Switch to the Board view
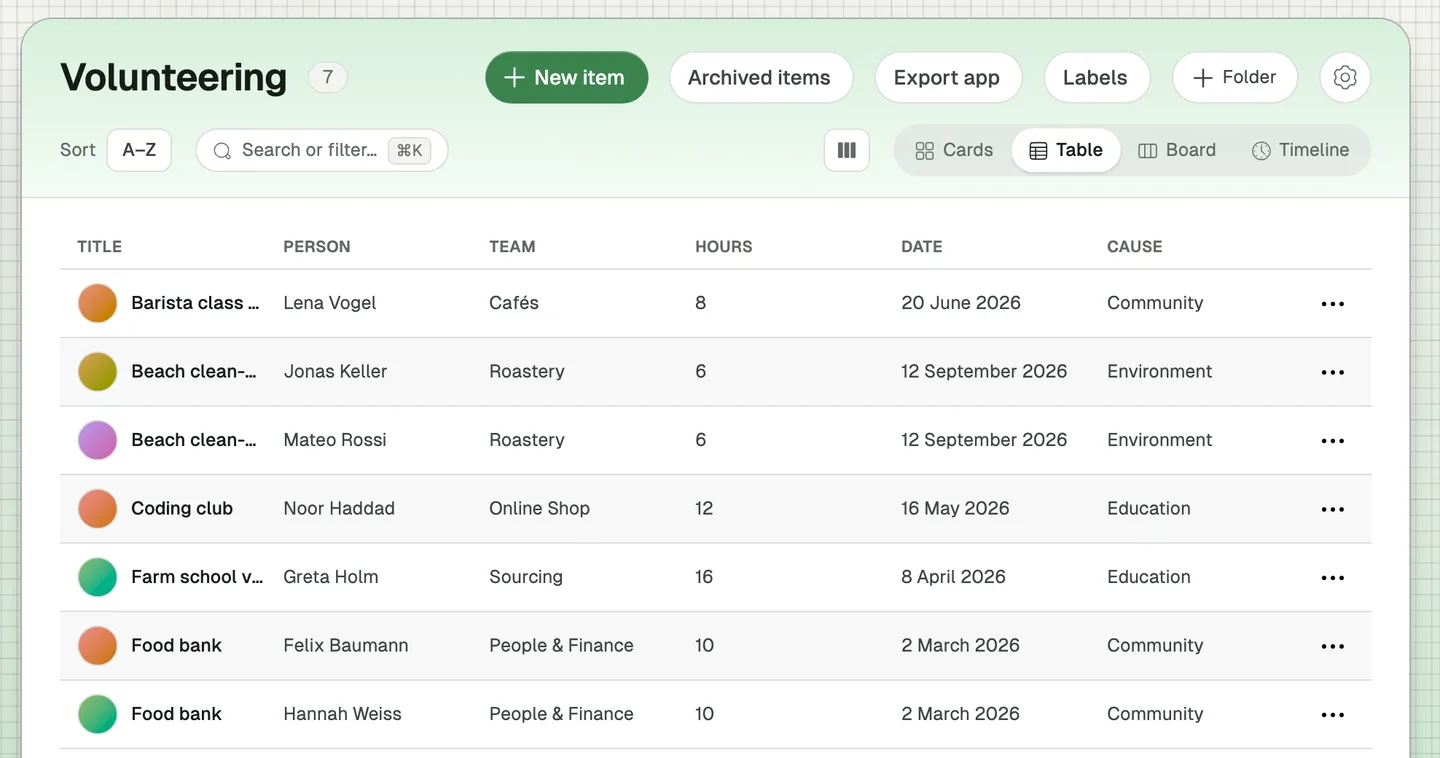 pos(1177,150)
